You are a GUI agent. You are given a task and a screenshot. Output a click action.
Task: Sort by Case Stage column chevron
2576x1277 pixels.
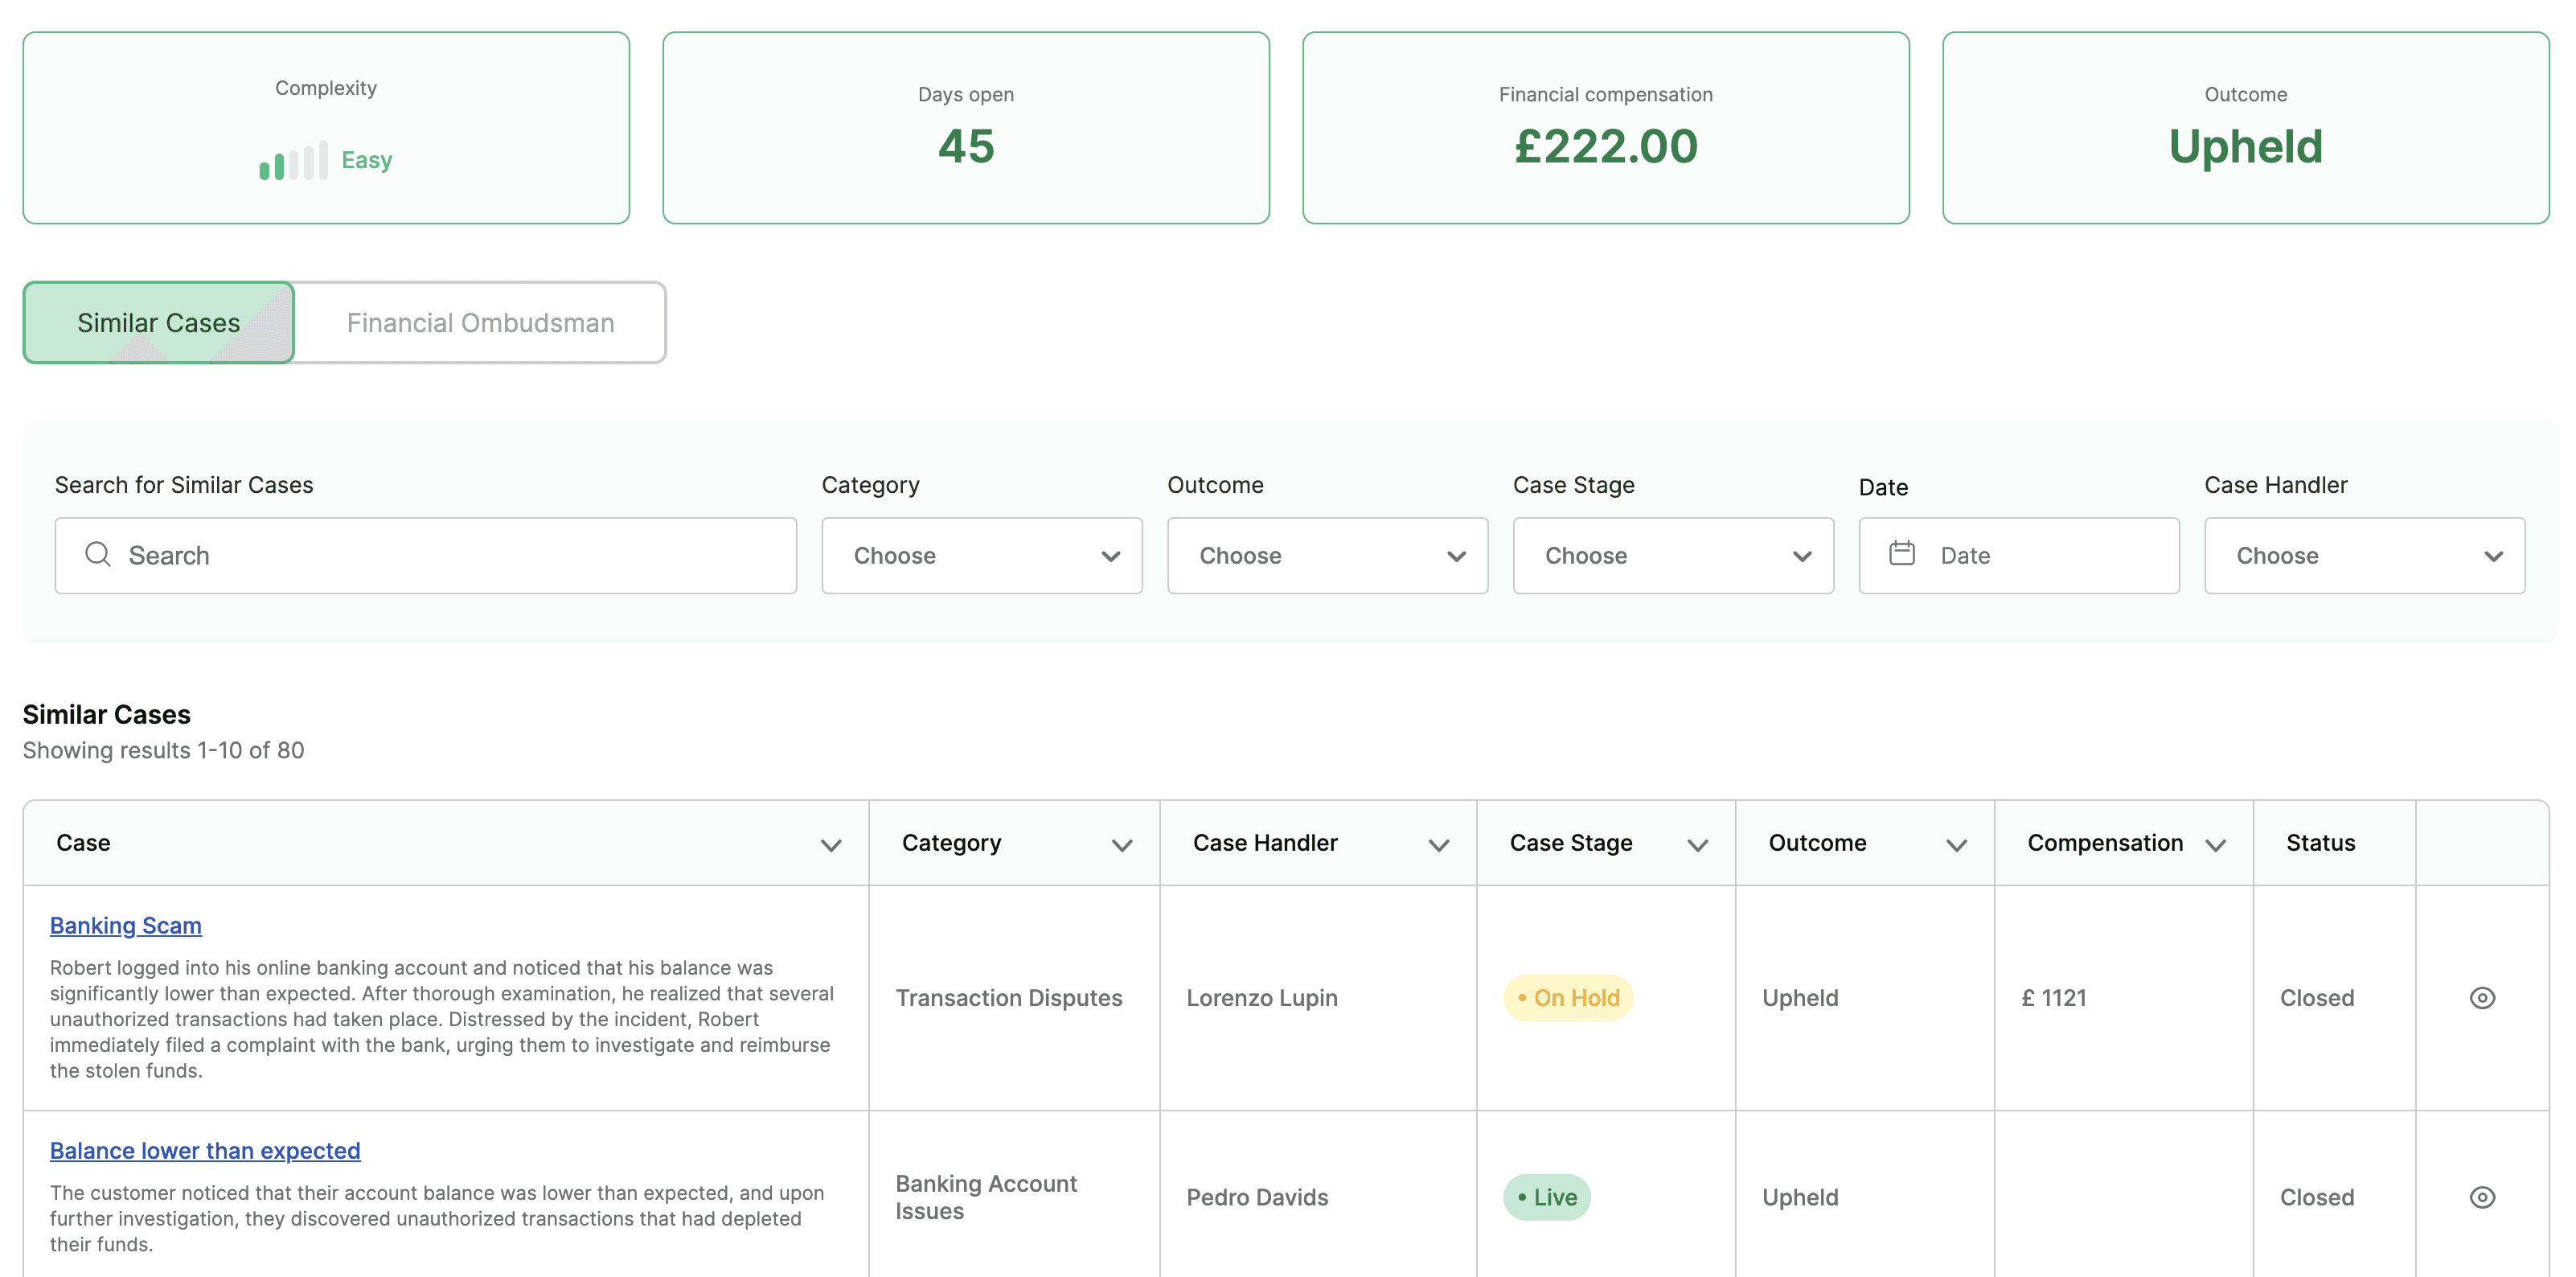pyautogui.click(x=1697, y=845)
